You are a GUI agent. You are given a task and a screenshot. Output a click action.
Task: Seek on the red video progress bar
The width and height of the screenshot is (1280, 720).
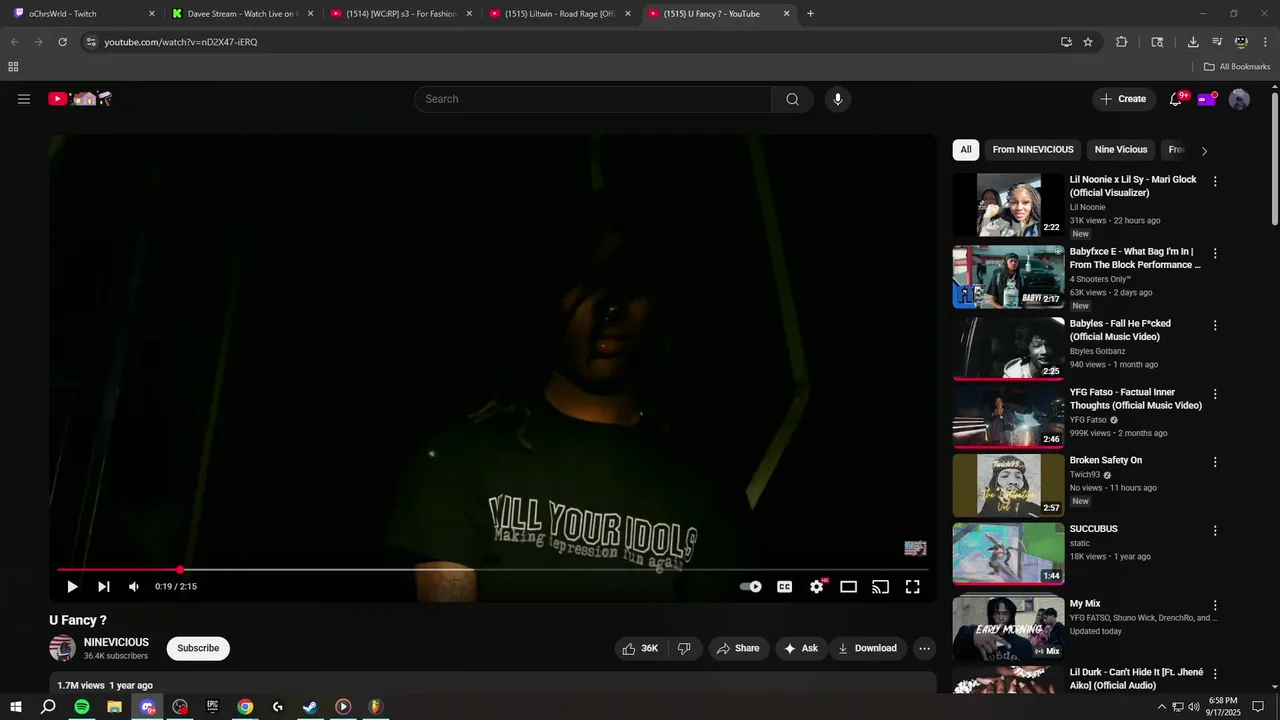click(x=492, y=570)
